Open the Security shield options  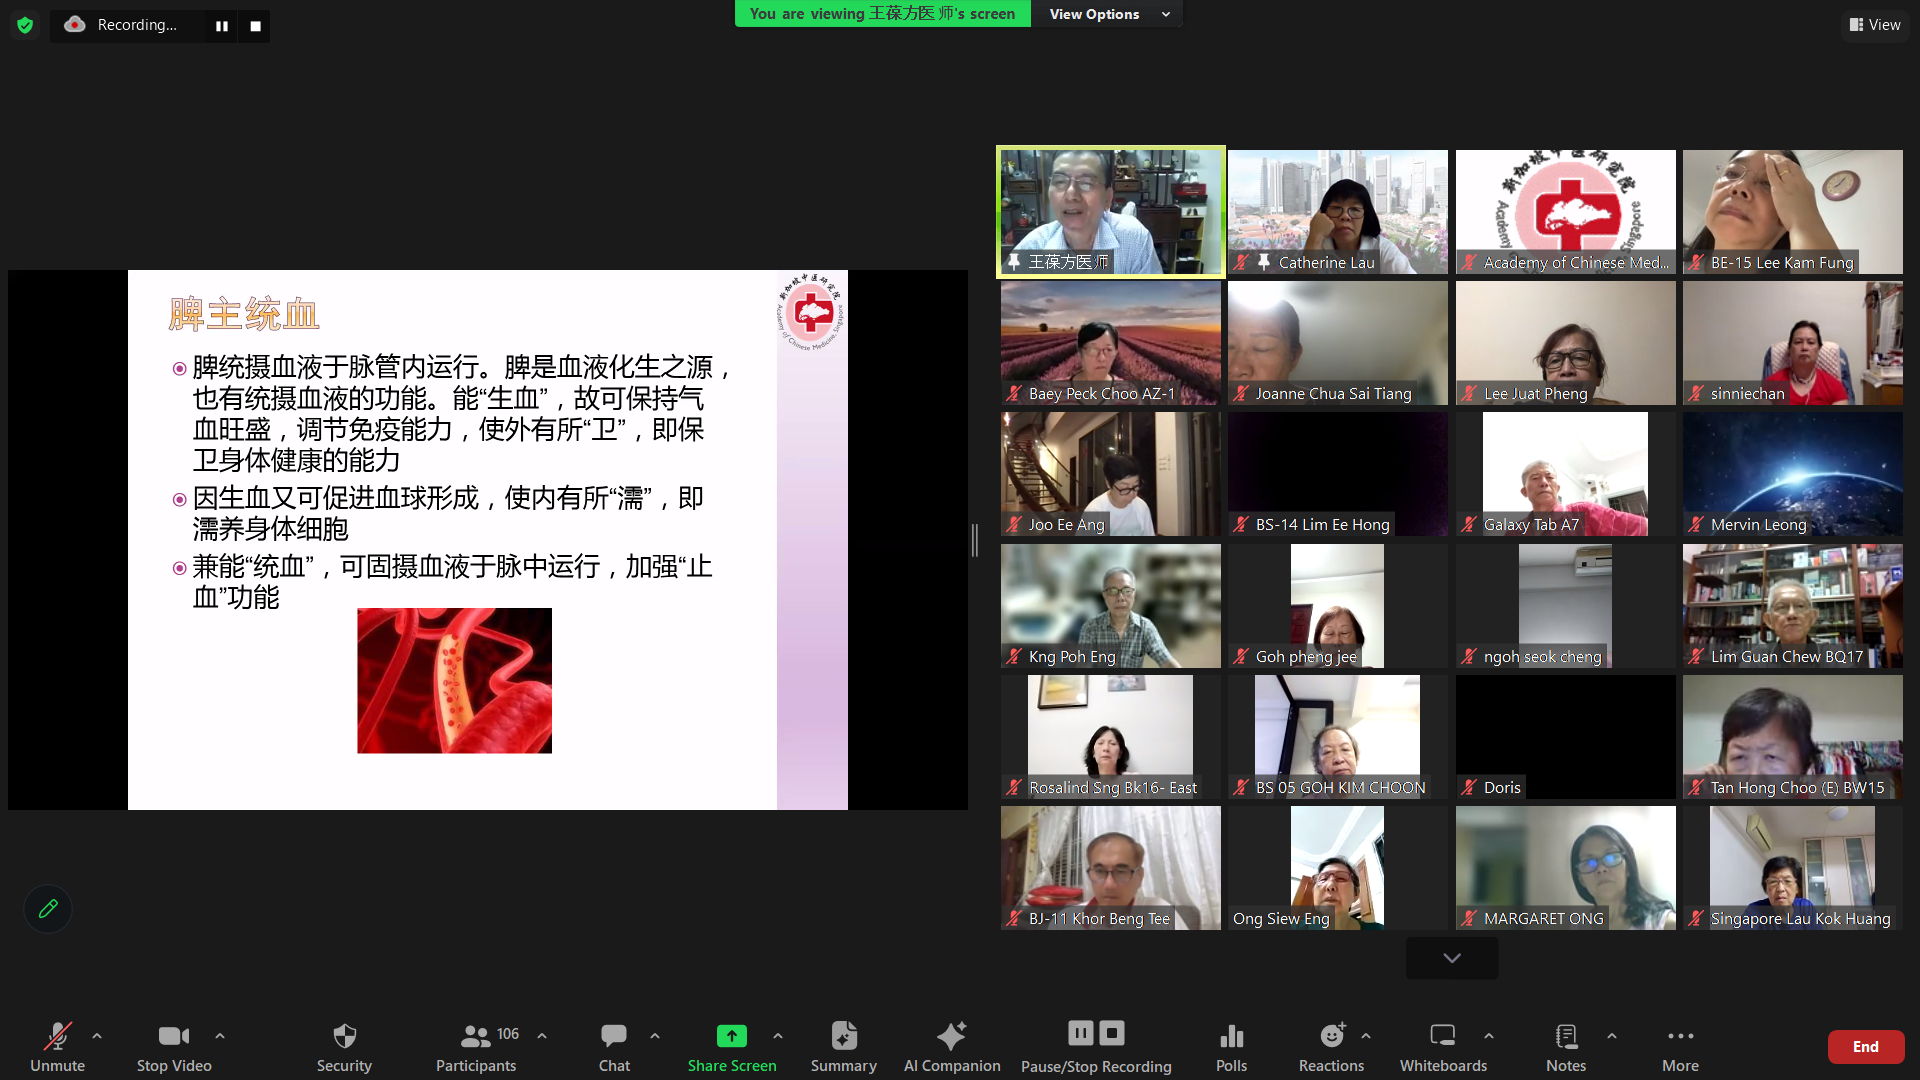(x=344, y=1046)
